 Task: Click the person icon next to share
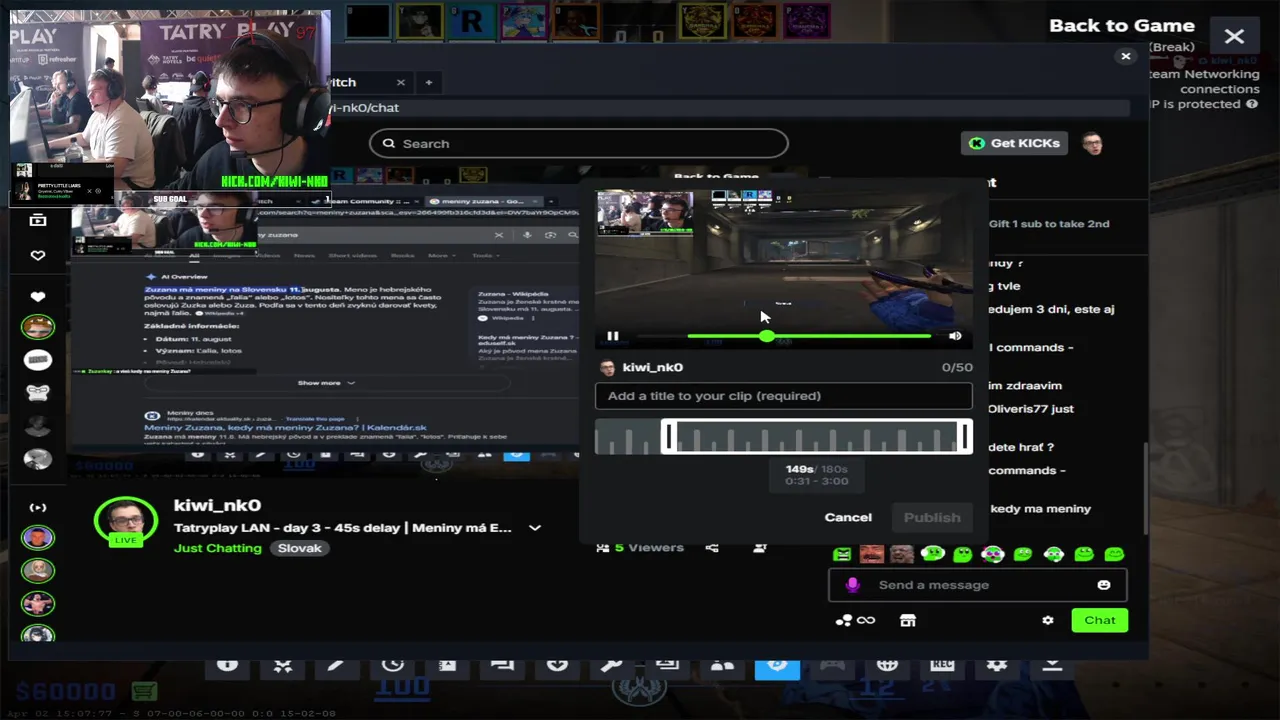[760, 548]
